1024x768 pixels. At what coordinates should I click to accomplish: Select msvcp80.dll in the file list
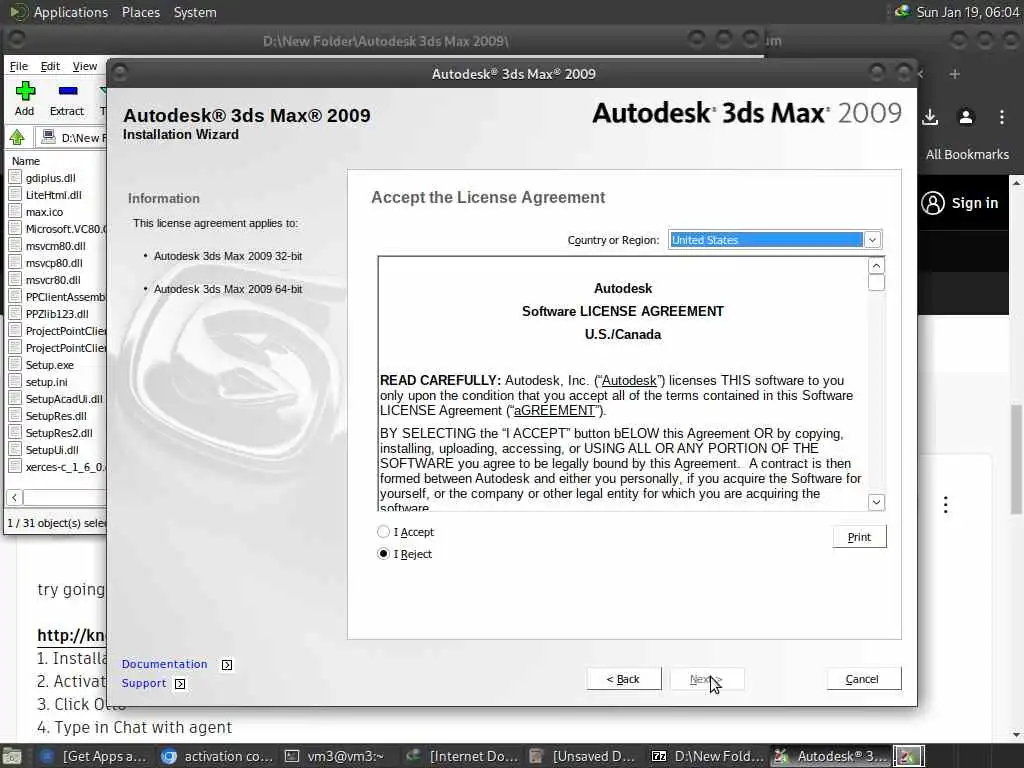pos(54,263)
